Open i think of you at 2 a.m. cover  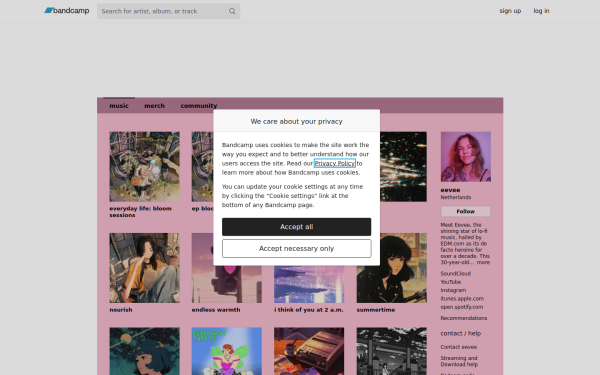309,284
